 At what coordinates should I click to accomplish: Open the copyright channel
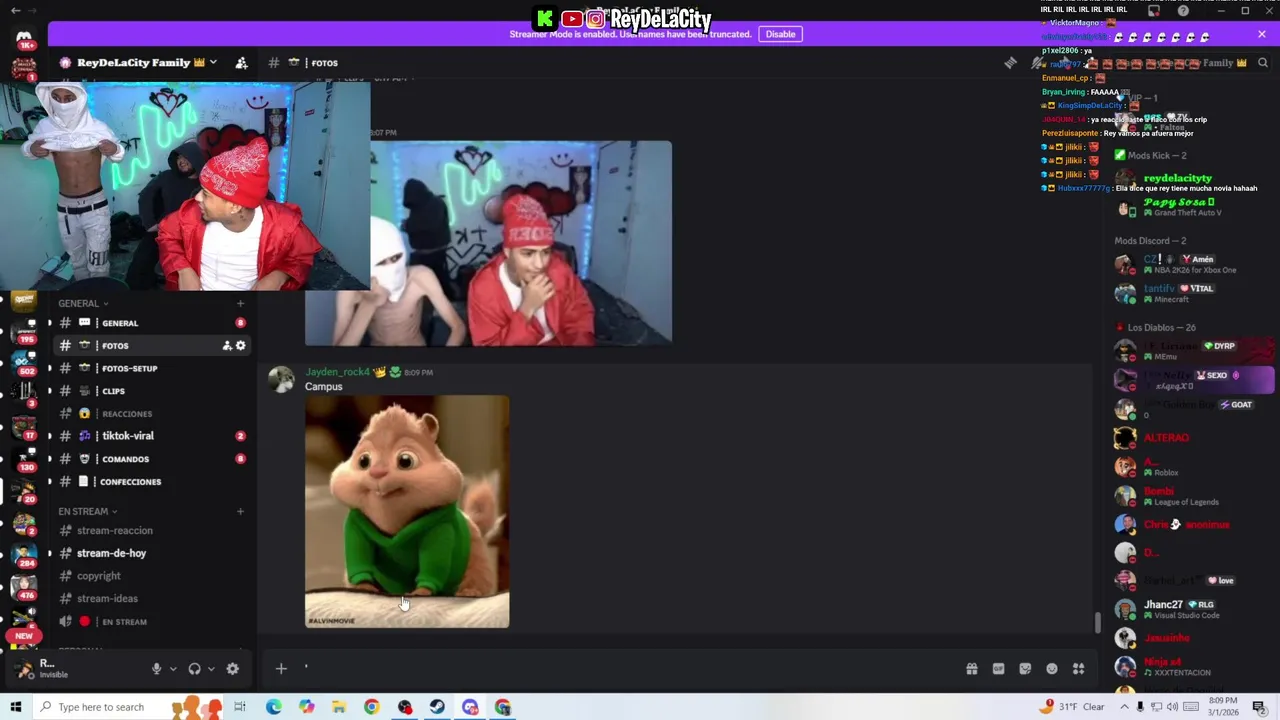150,576
